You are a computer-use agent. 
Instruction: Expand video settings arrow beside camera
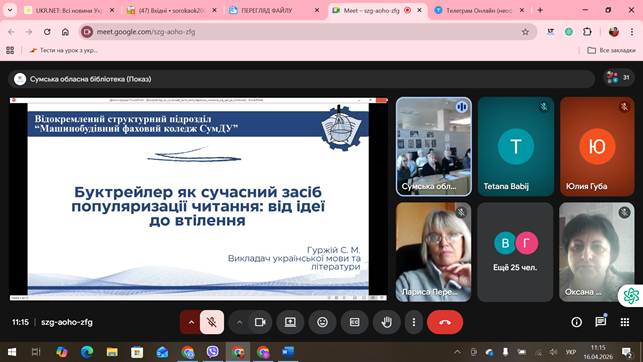239,322
